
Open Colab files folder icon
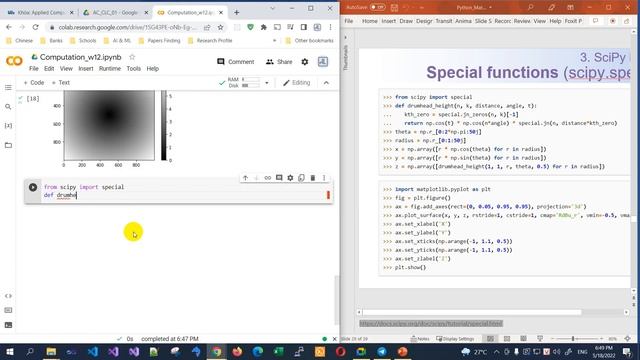[8, 145]
